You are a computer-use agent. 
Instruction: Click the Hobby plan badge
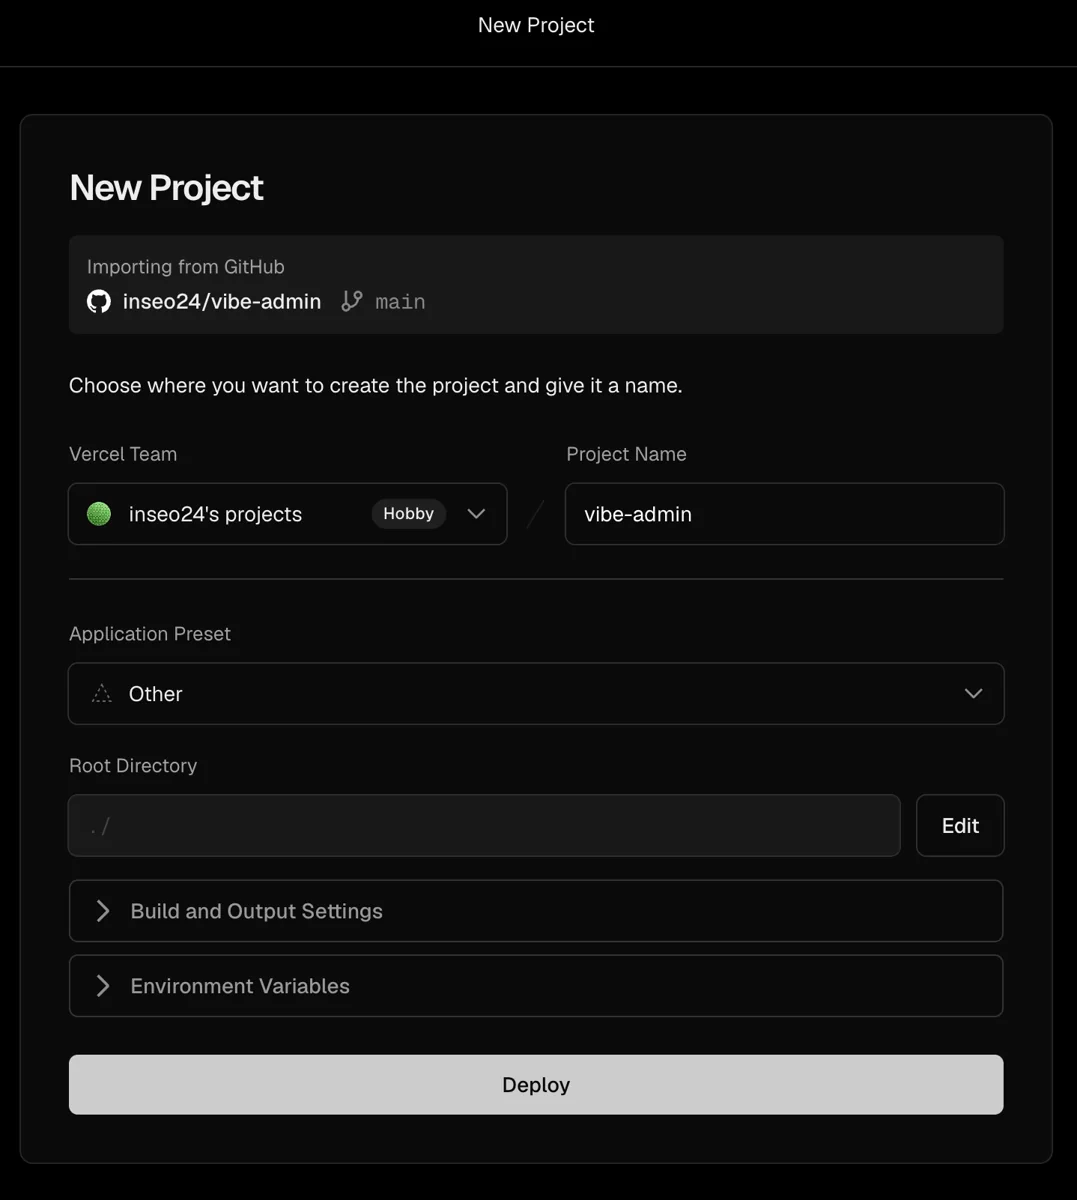pos(408,513)
